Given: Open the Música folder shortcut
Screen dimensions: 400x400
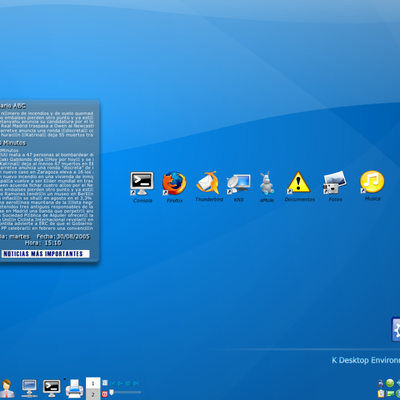Looking at the screenshot, I should click(x=372, y=182).
